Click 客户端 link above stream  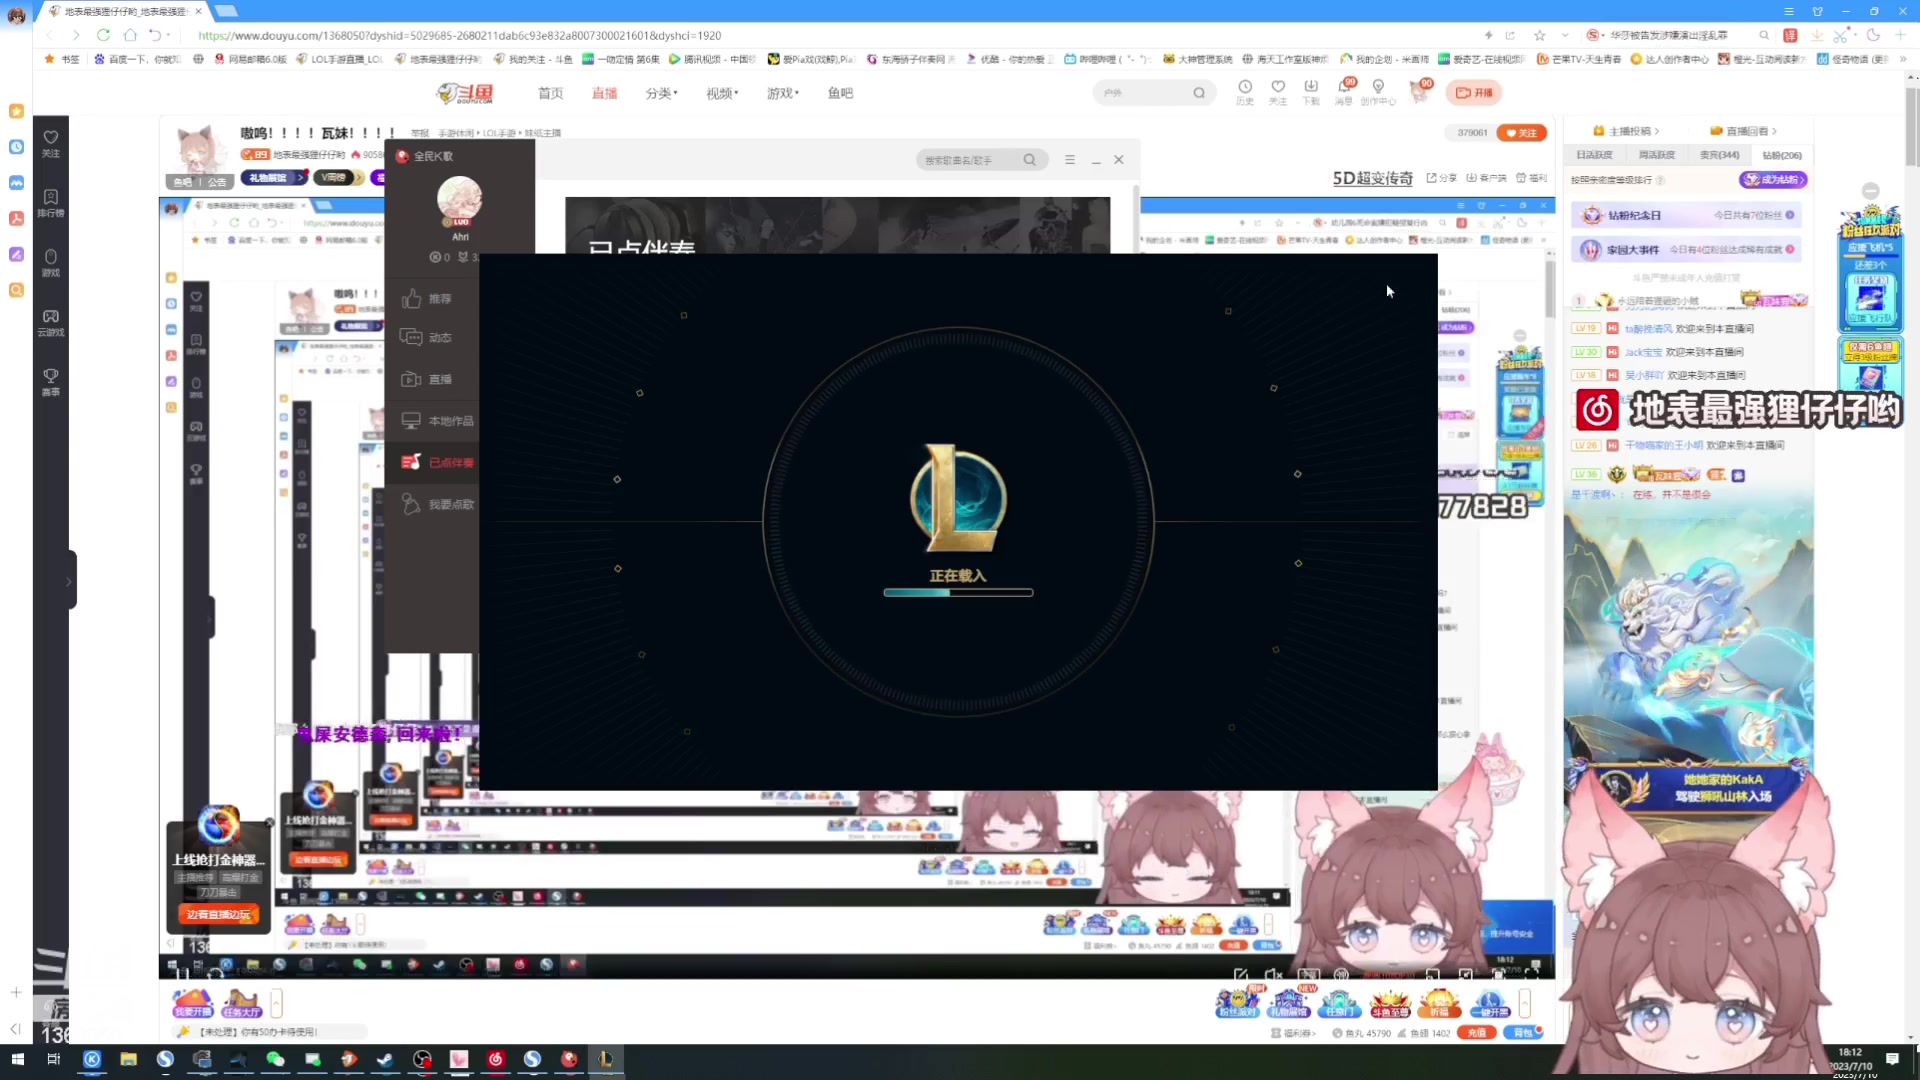click(1486, 178)
